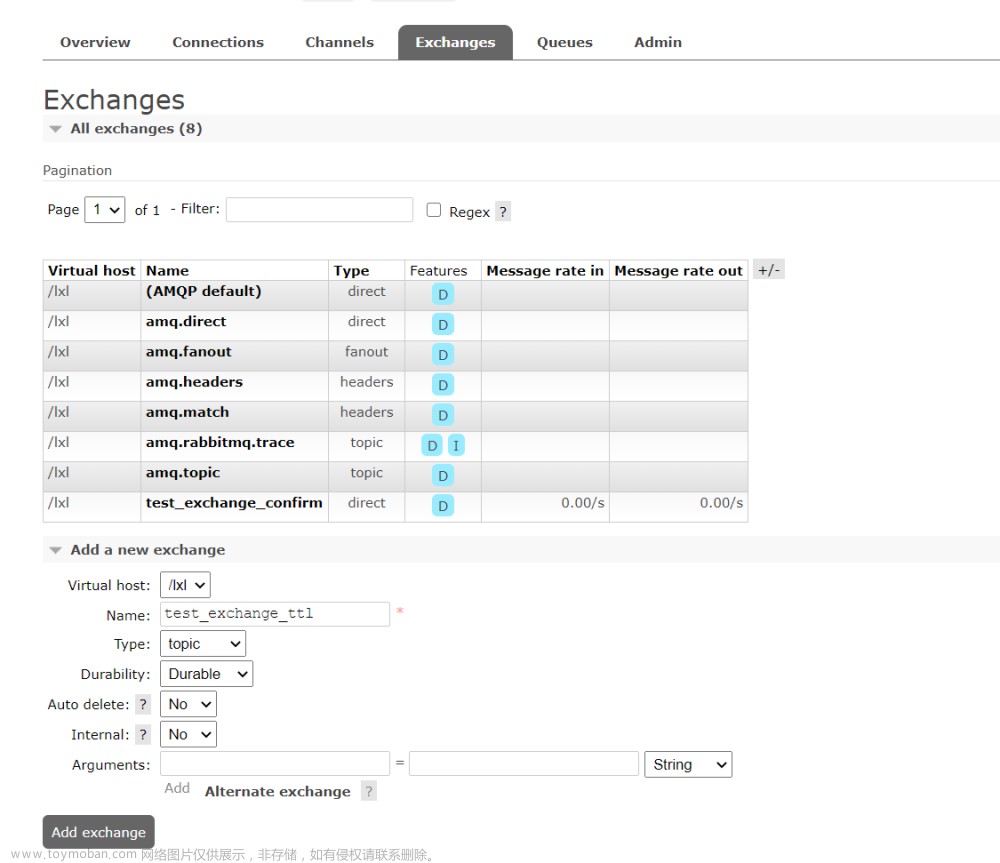This screenshot has width=1000, height=863.
Task: Open the amq.rabbitmq.trace exchange
Action: pos(220,442)
